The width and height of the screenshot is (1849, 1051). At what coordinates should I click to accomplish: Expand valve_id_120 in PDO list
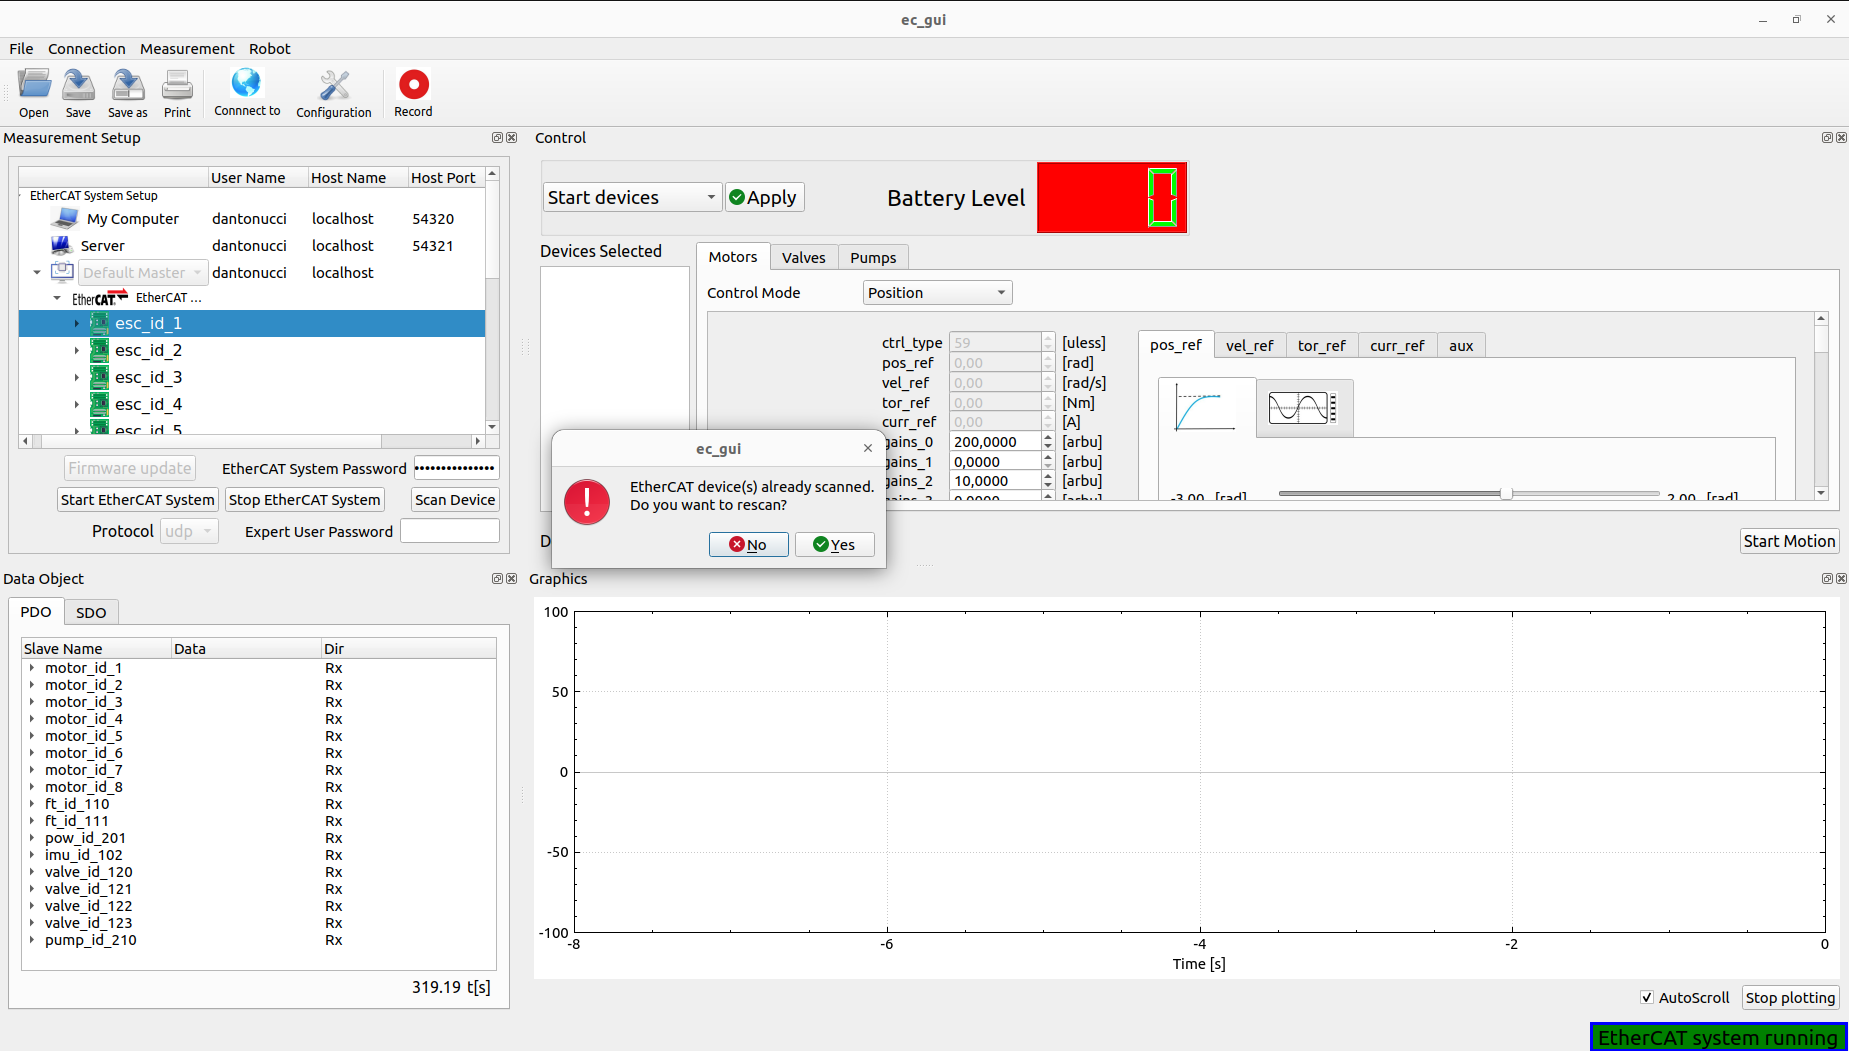click(x=32, y=872)
